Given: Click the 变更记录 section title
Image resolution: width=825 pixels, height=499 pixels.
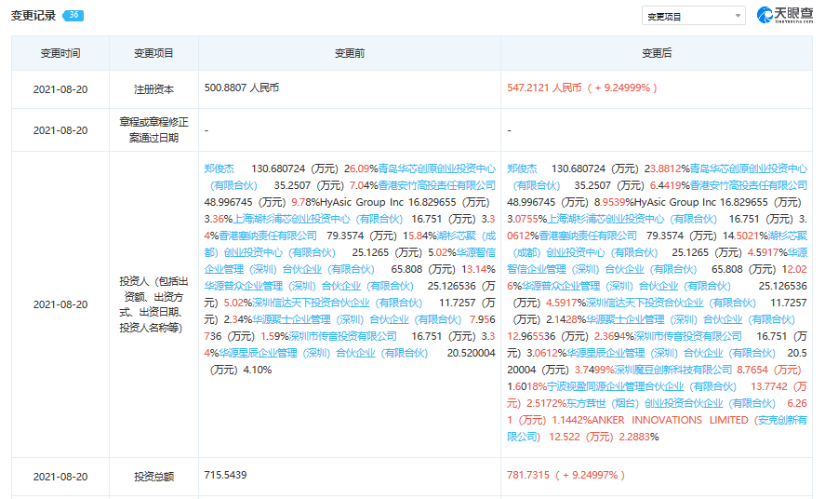Looking at the screenshot, I should (x=33, y=16).
